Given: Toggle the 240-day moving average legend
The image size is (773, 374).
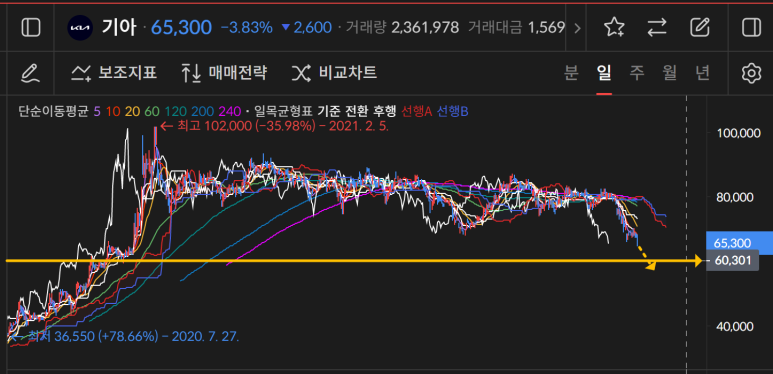Looking at the screenshot, I should [x=230, y=112].
